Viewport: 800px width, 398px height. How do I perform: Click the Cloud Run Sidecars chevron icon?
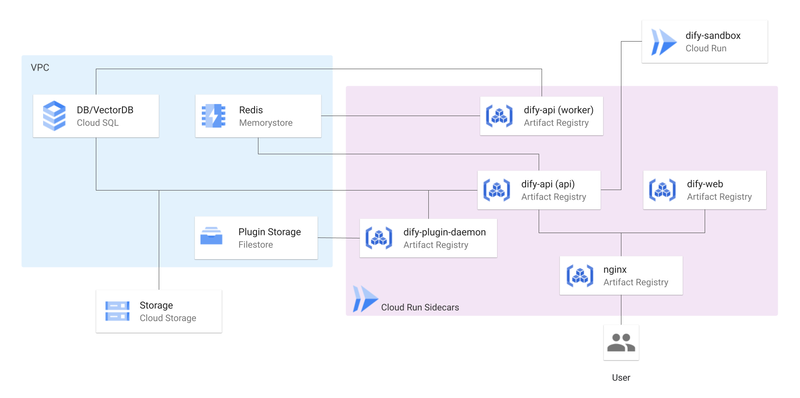pyautogui.click(x=365, y=299)
